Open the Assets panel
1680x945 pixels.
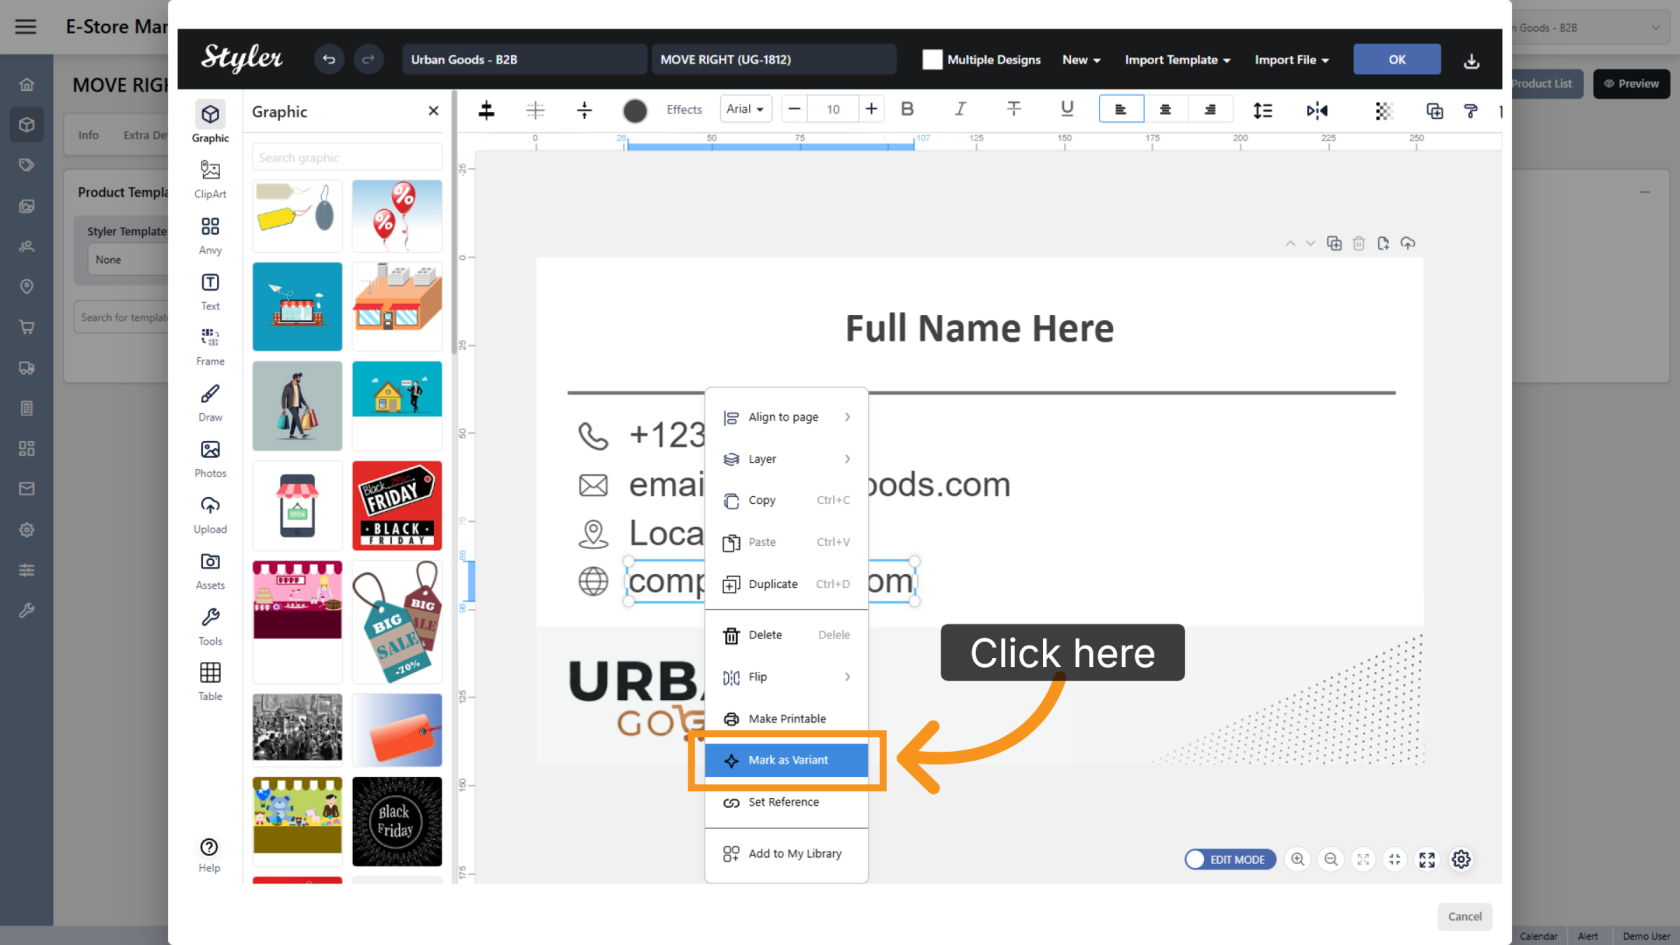210,570
